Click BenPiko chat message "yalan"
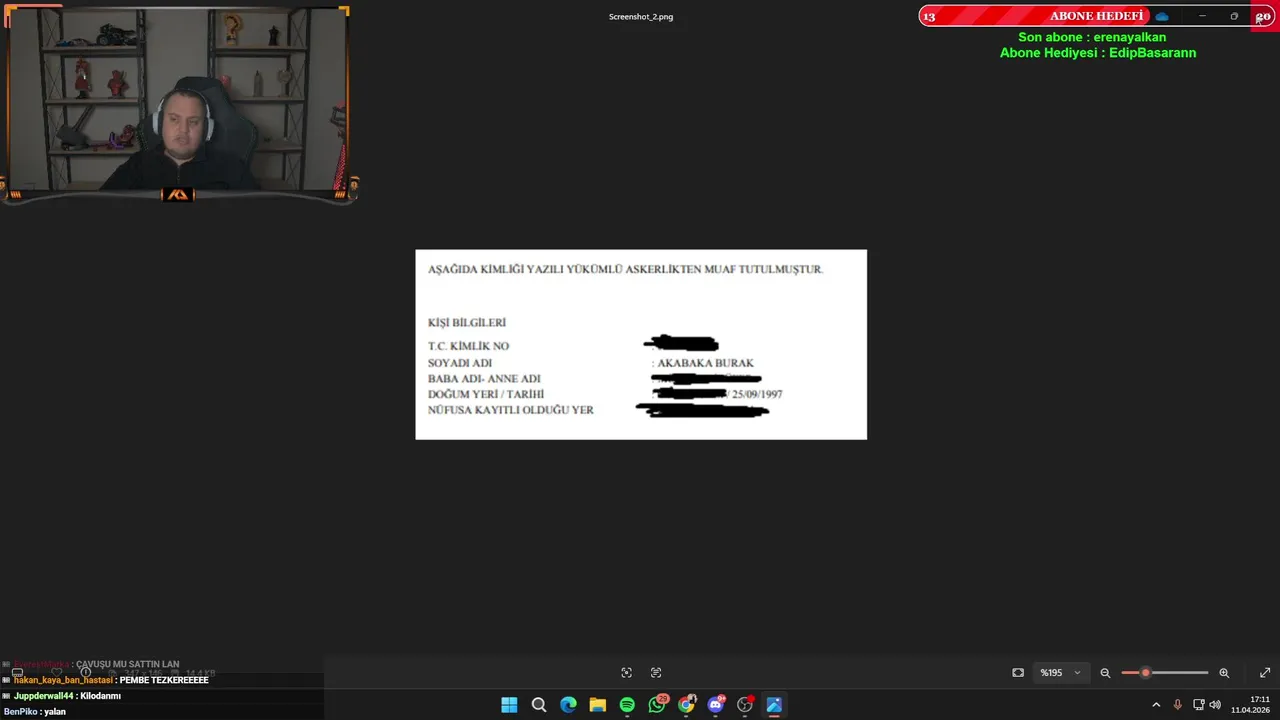 [x=35, y=712]
